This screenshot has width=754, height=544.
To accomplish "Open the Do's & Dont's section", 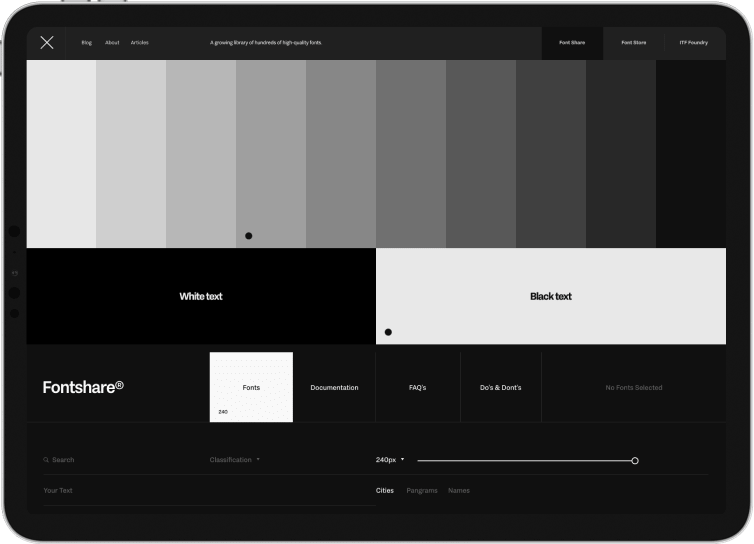I will (x=500, y=387).
